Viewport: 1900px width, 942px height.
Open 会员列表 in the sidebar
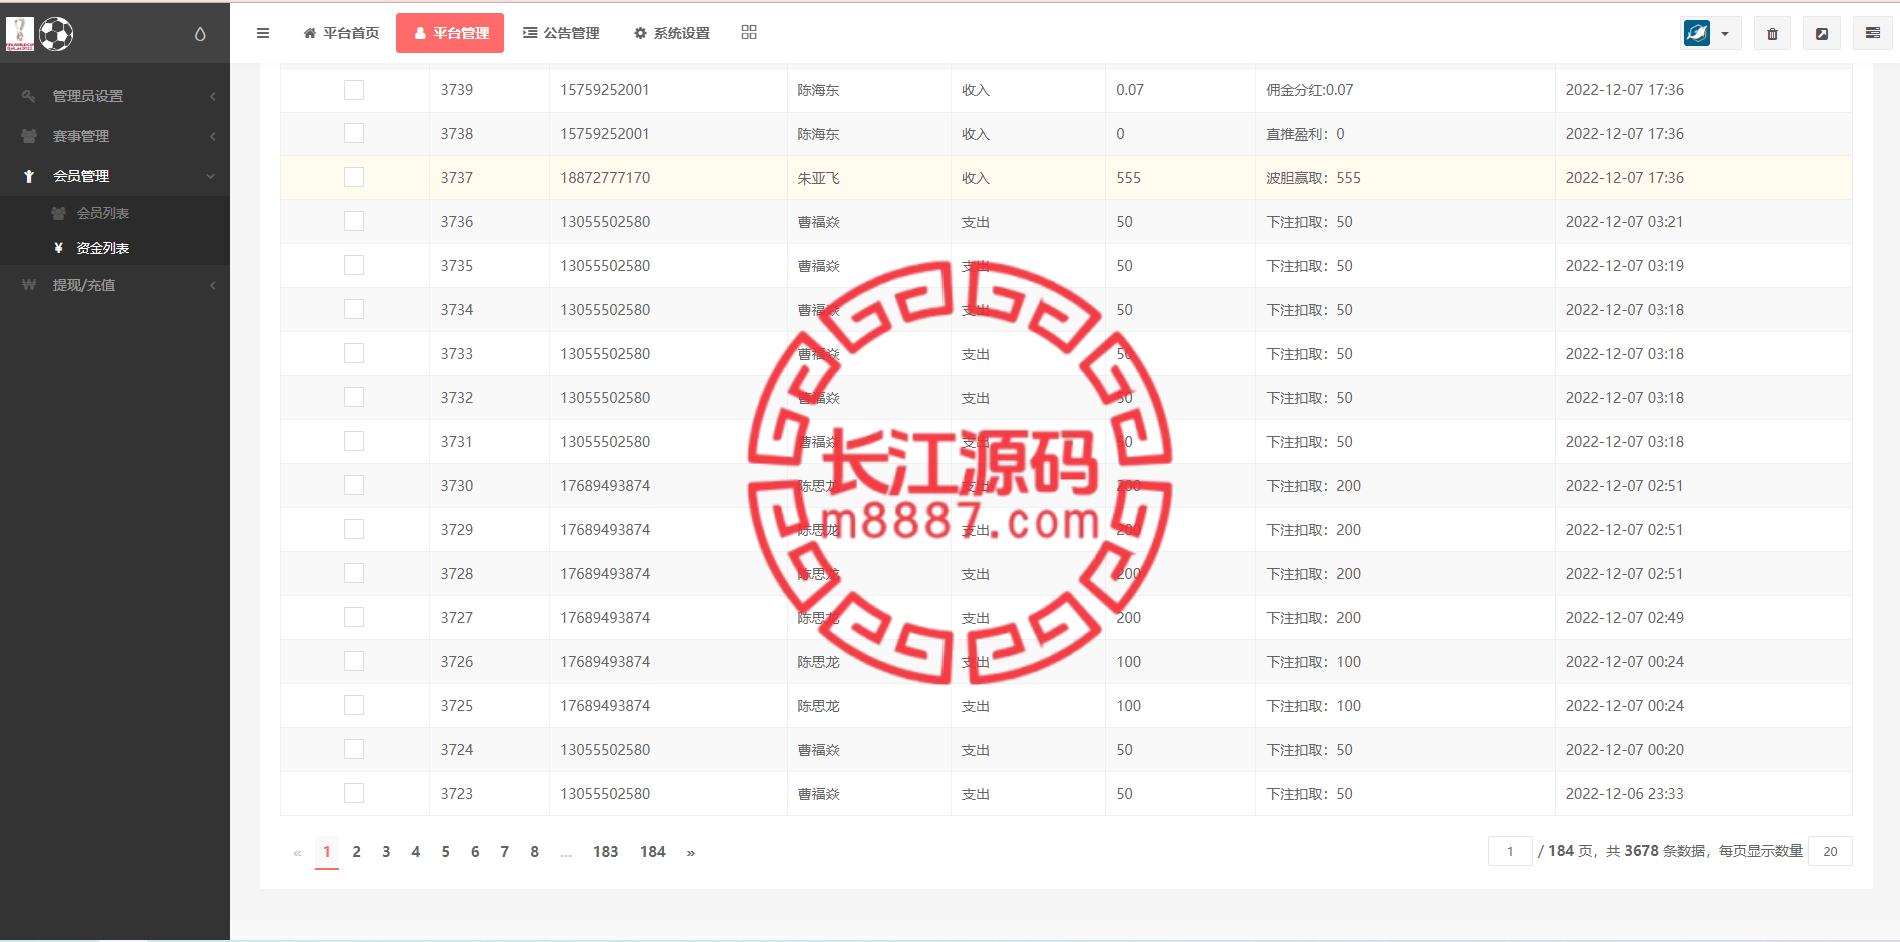pos(103,213)
